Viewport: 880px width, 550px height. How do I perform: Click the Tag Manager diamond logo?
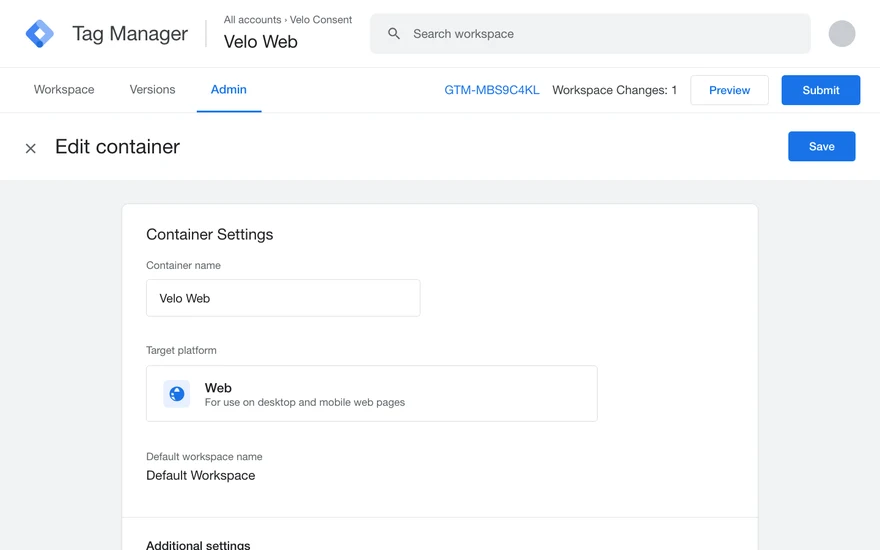tap(39, 34)
